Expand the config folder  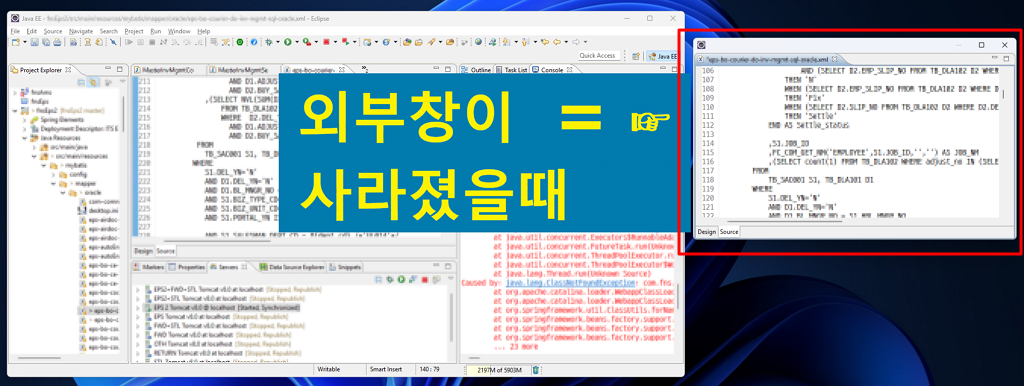coord(54,175)
